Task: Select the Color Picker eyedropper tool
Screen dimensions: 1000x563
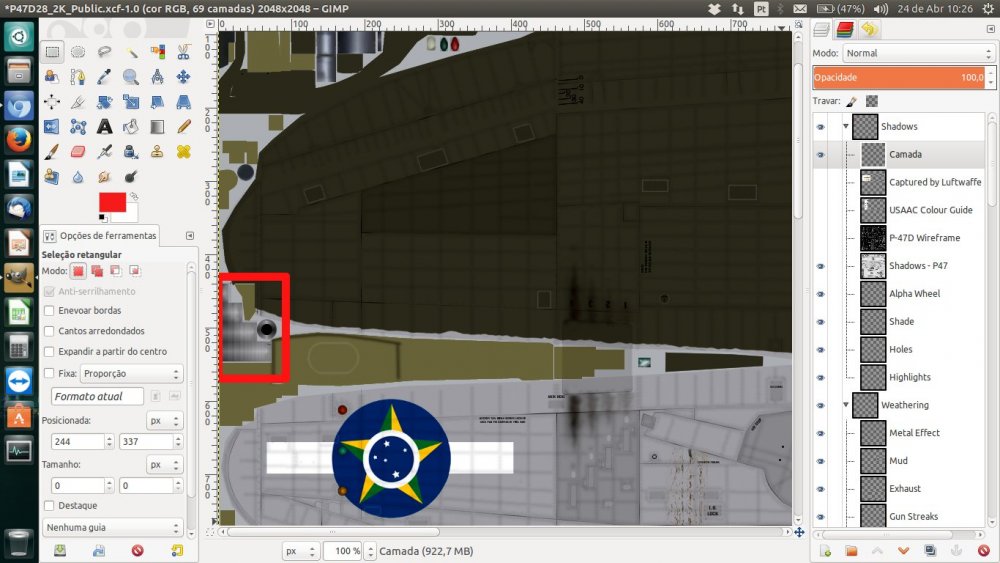Action: 105,77
